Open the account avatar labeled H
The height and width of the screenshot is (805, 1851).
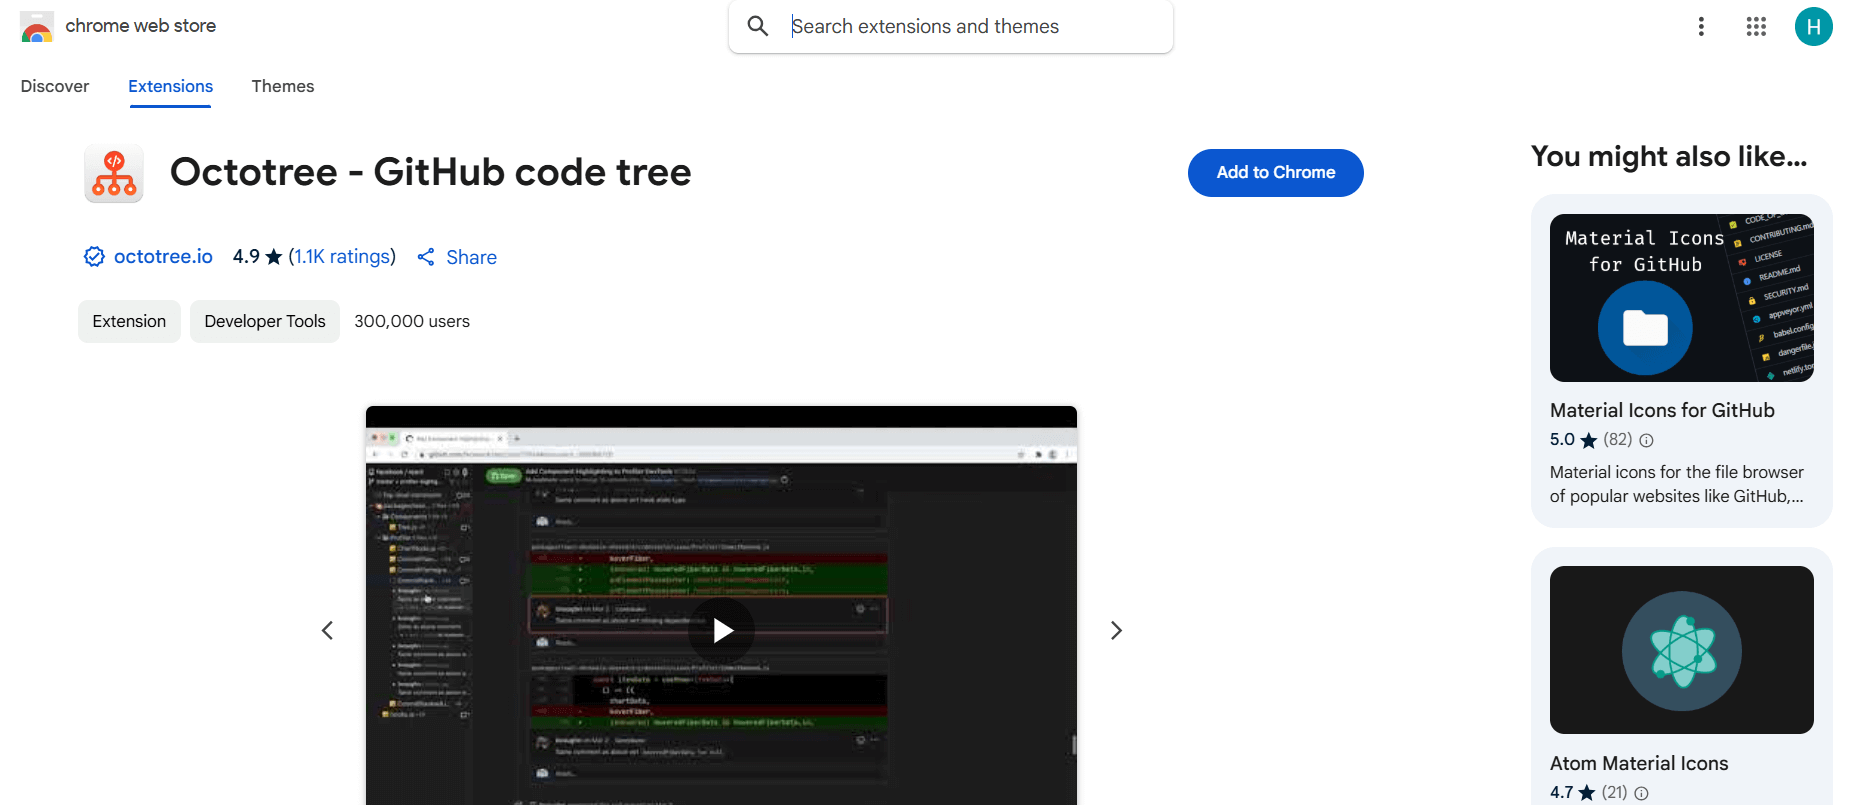1813,27
